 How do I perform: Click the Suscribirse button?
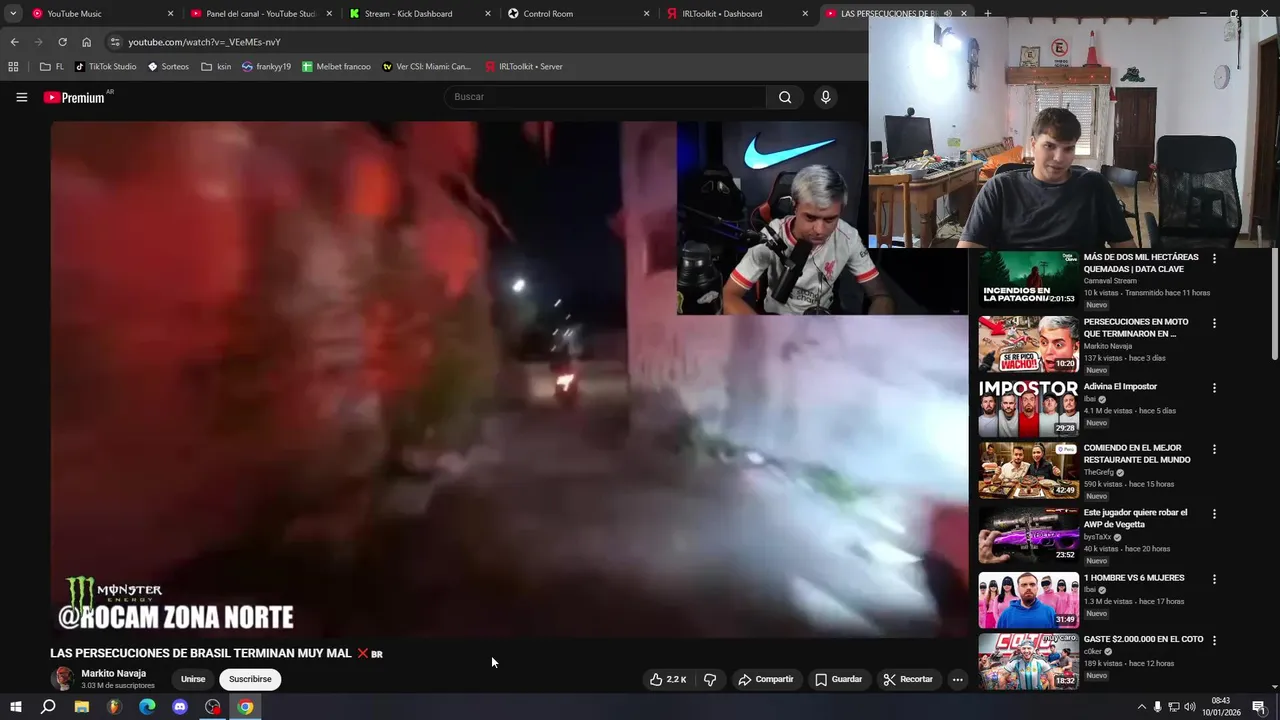point(250,679)
